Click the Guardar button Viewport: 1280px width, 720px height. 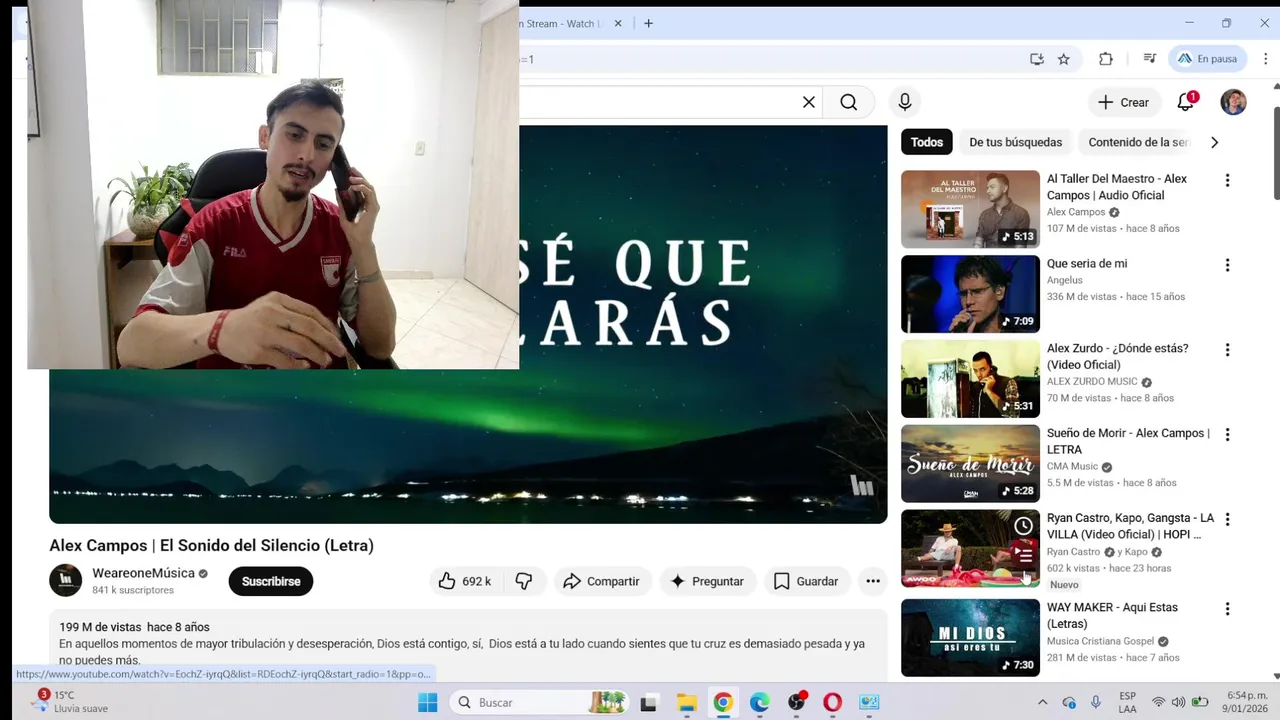(x=806, y=581)
